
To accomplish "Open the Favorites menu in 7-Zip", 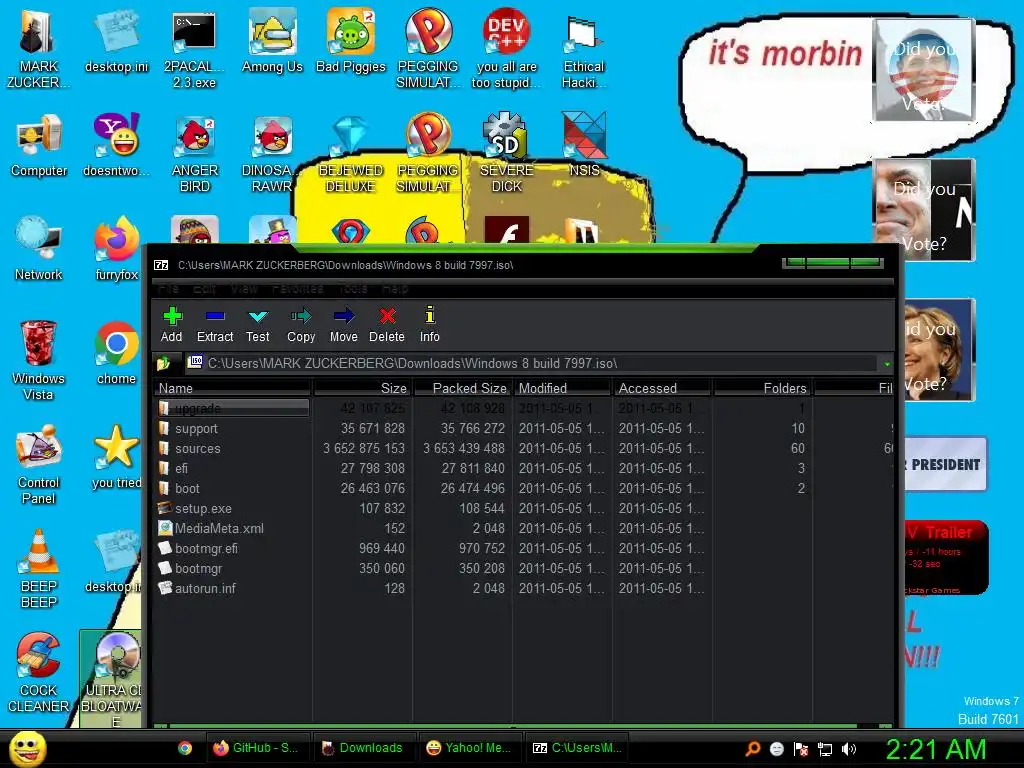I will click(297, 289).
